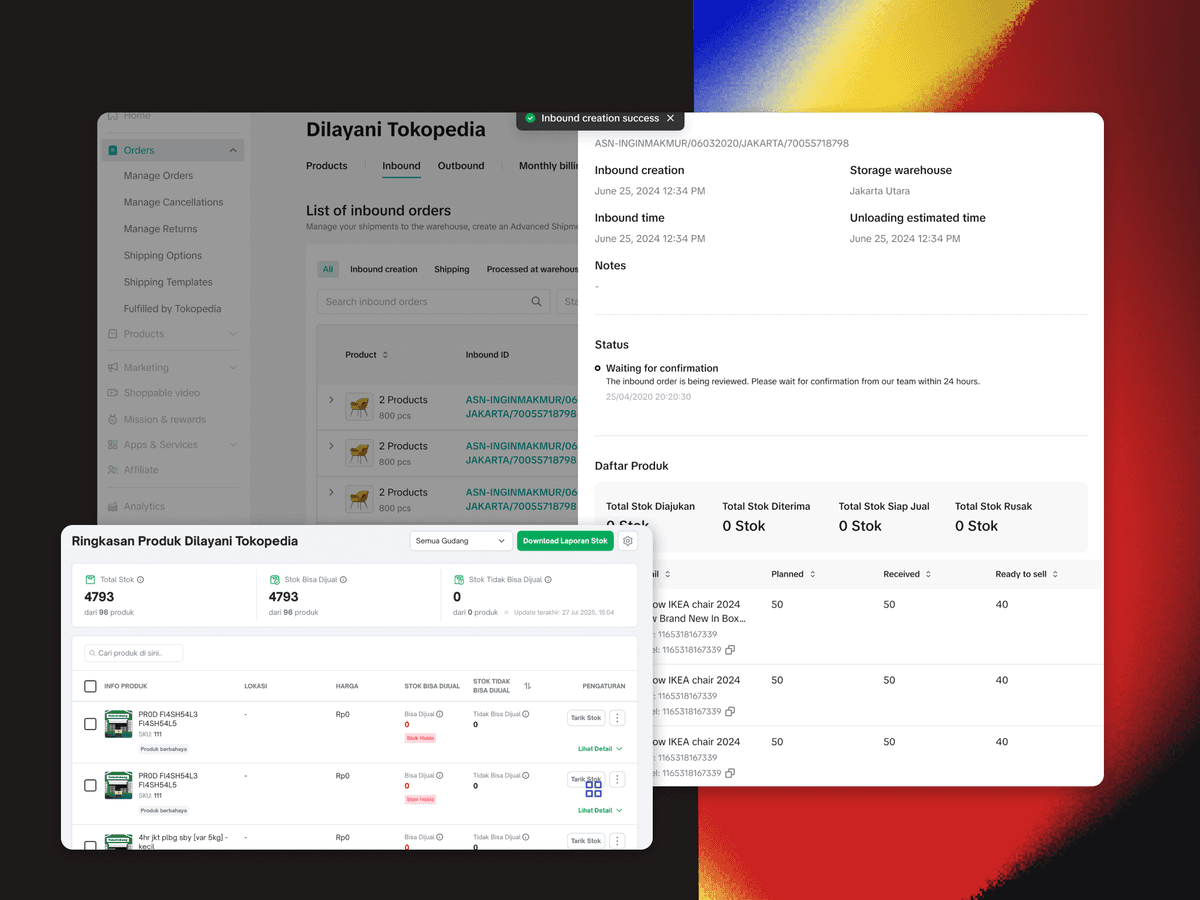
Task: Expand the Products sidebar section
Action: (233, 334)
